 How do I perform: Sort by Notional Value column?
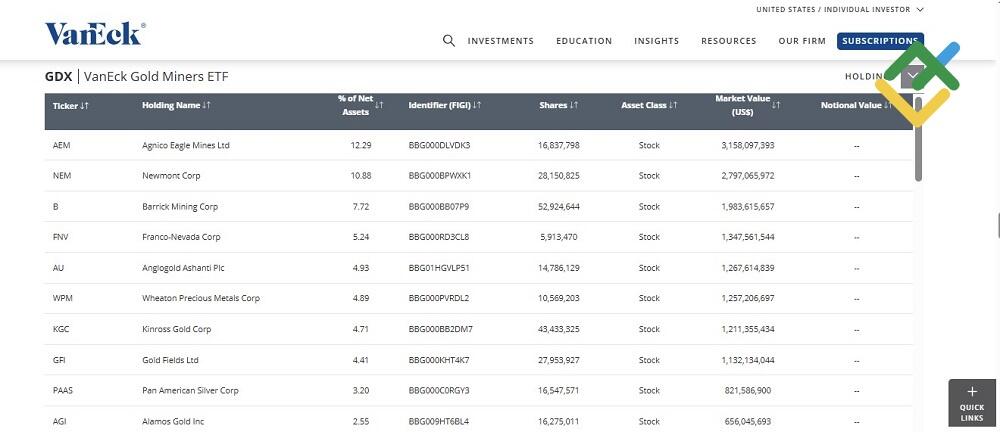tap(856, 105)
